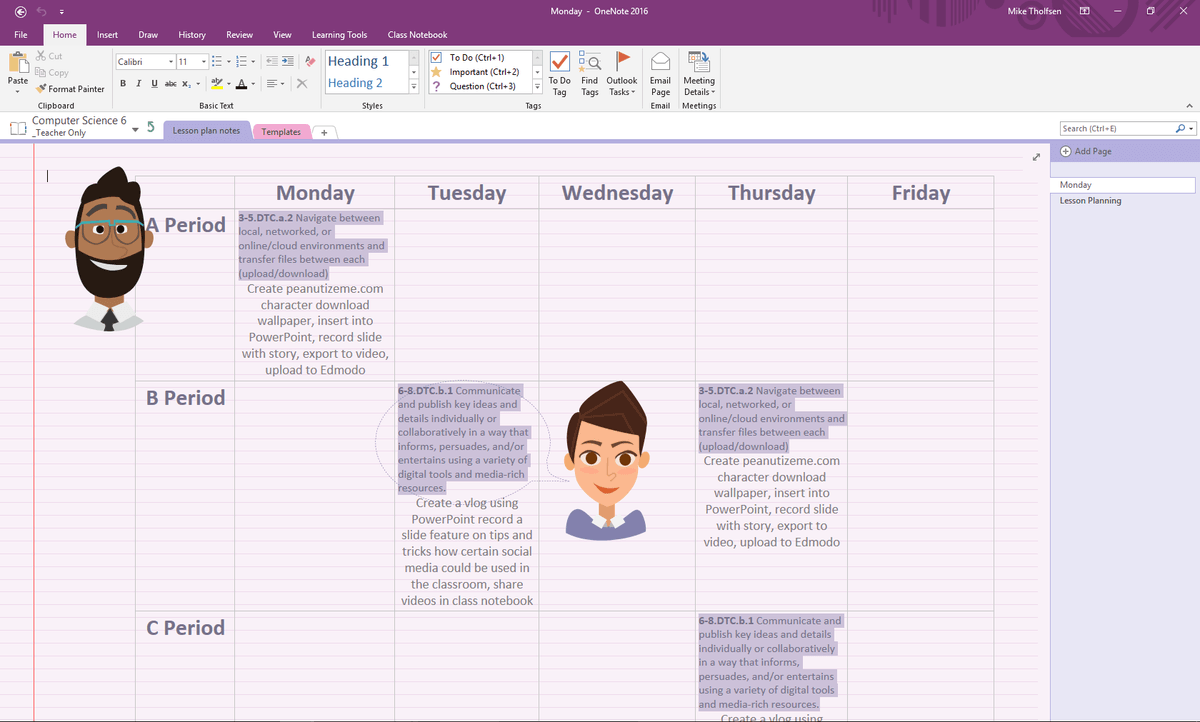Click the bullet list icon
Image resolution: width=1200 pixels, height=722 pixels.
pos(216,62)
